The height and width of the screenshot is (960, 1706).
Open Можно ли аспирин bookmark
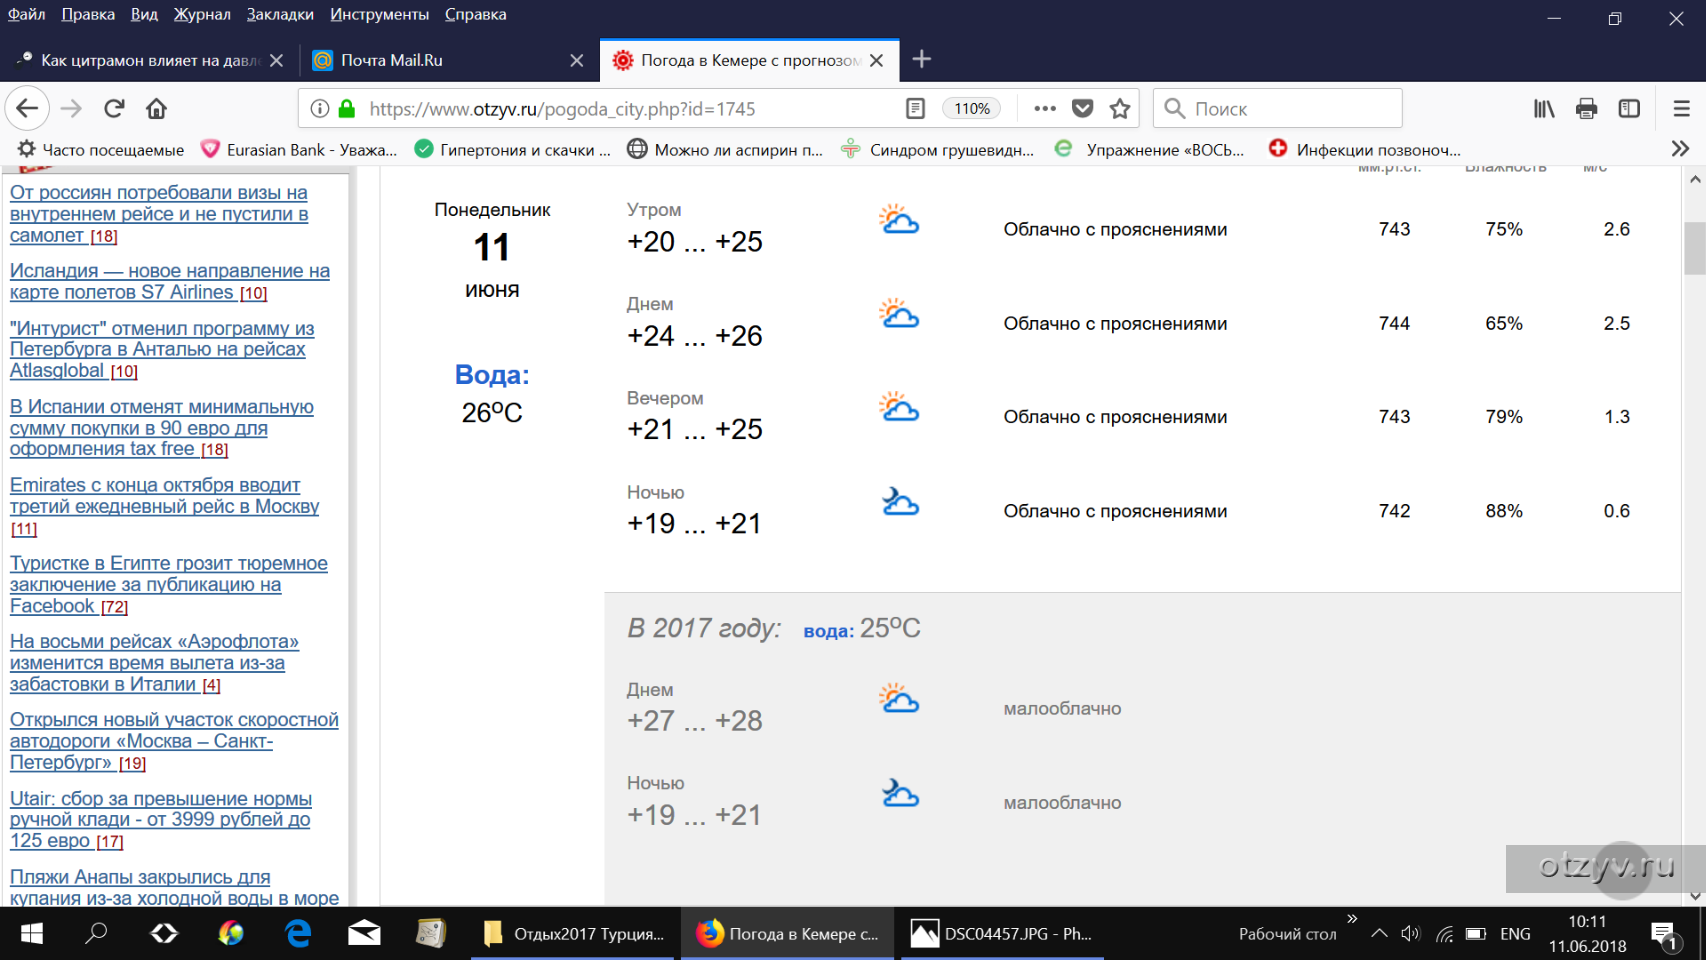[725, 149]
